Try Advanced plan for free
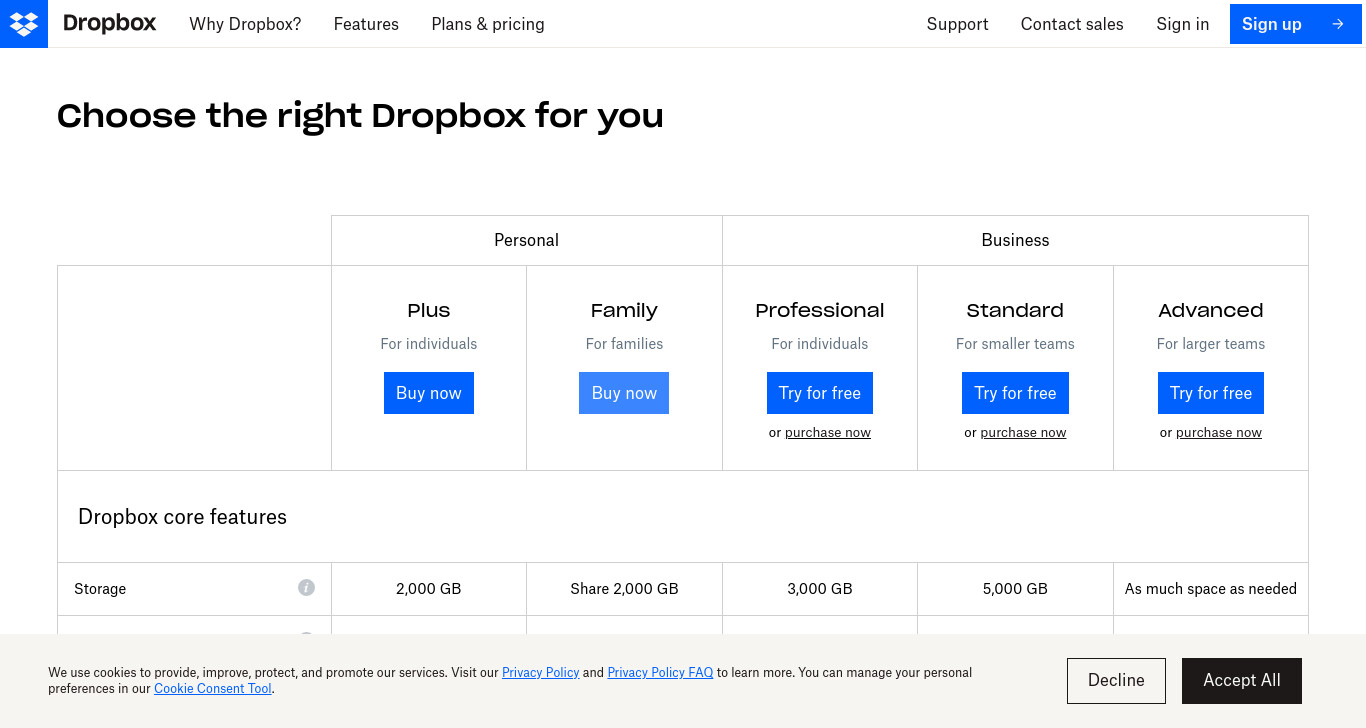Image resolution: width=1366 pixels, height=728 pixels. pos(1211,393)
